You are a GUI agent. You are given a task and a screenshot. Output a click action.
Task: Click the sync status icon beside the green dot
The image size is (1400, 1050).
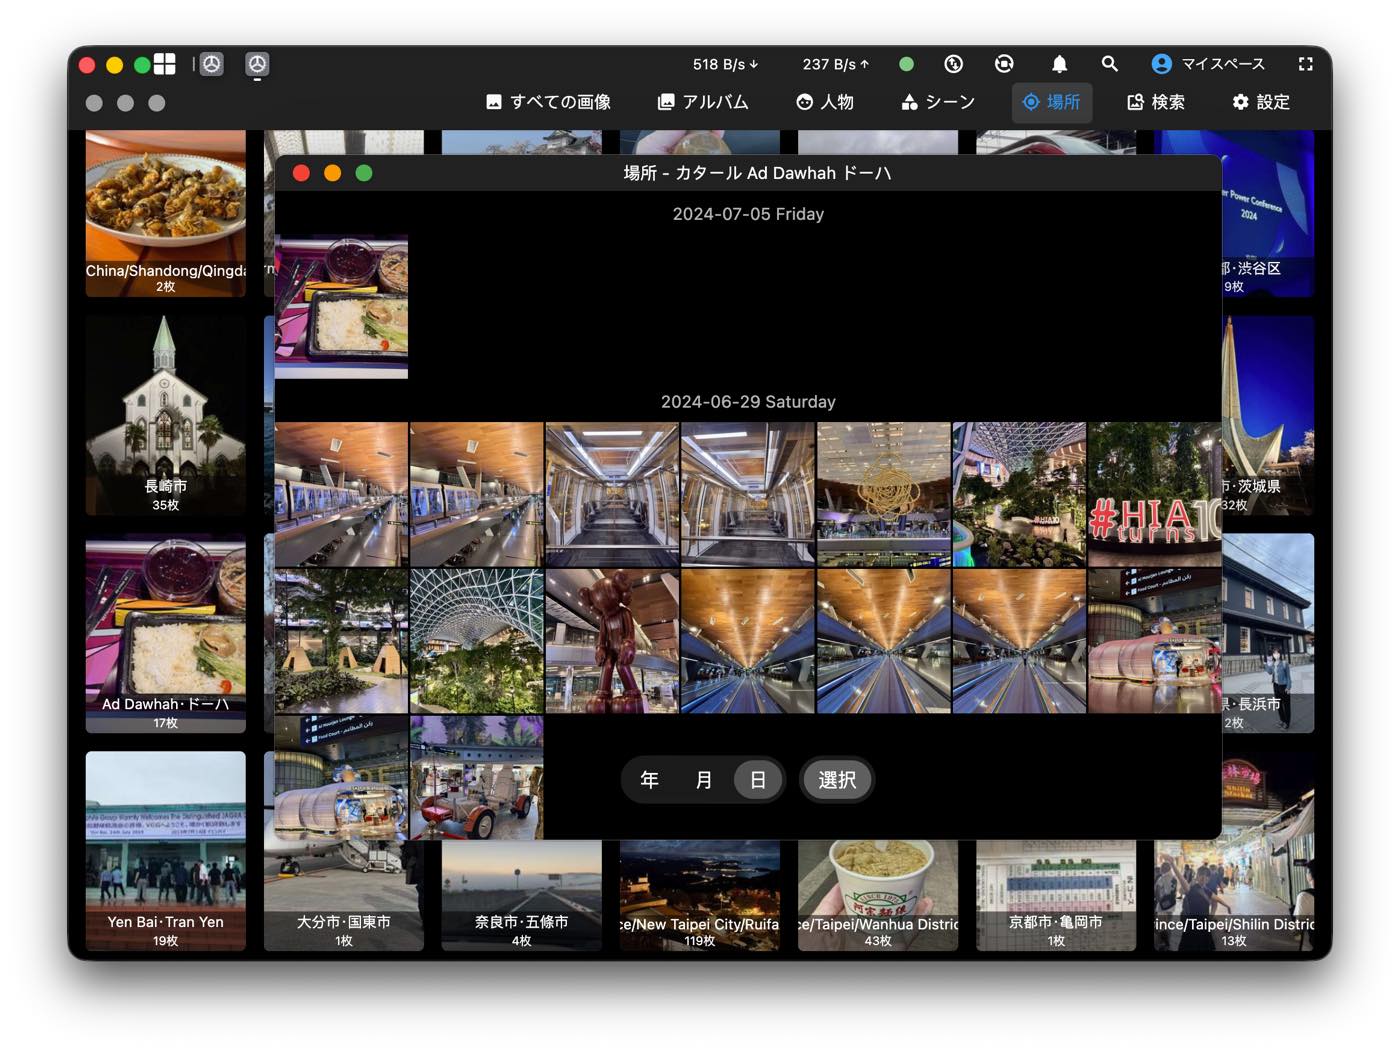pos(954,64)
